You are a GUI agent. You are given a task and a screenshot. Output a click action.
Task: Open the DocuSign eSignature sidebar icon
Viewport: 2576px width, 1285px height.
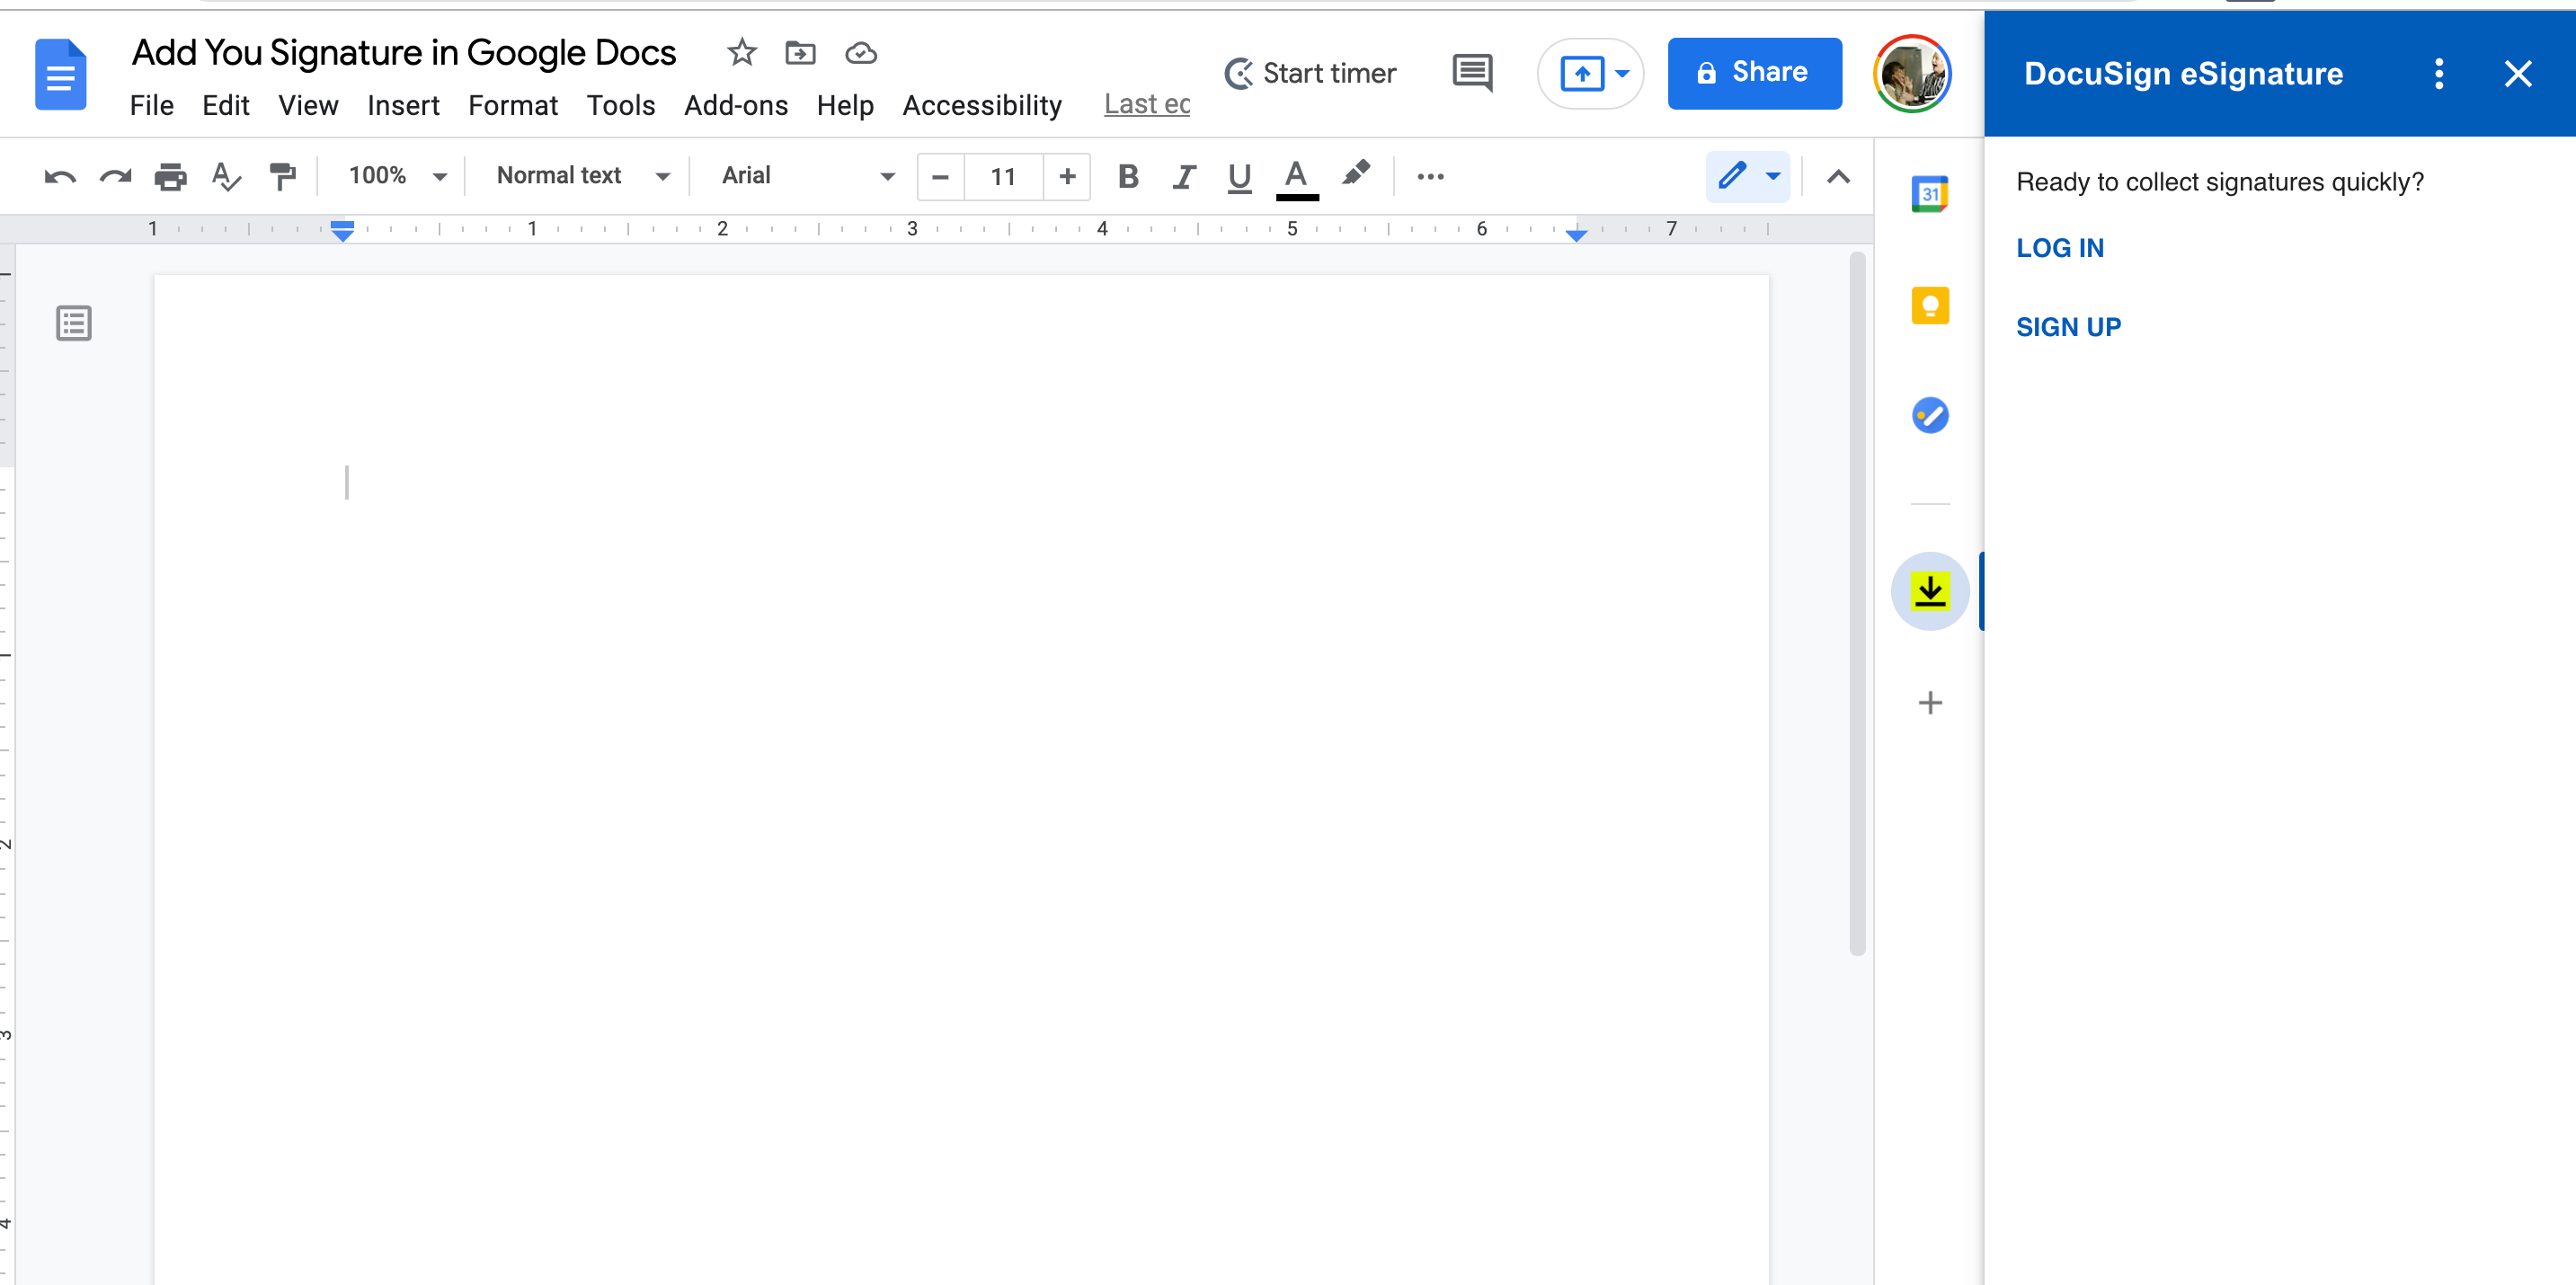click(x=1929, y=590)
